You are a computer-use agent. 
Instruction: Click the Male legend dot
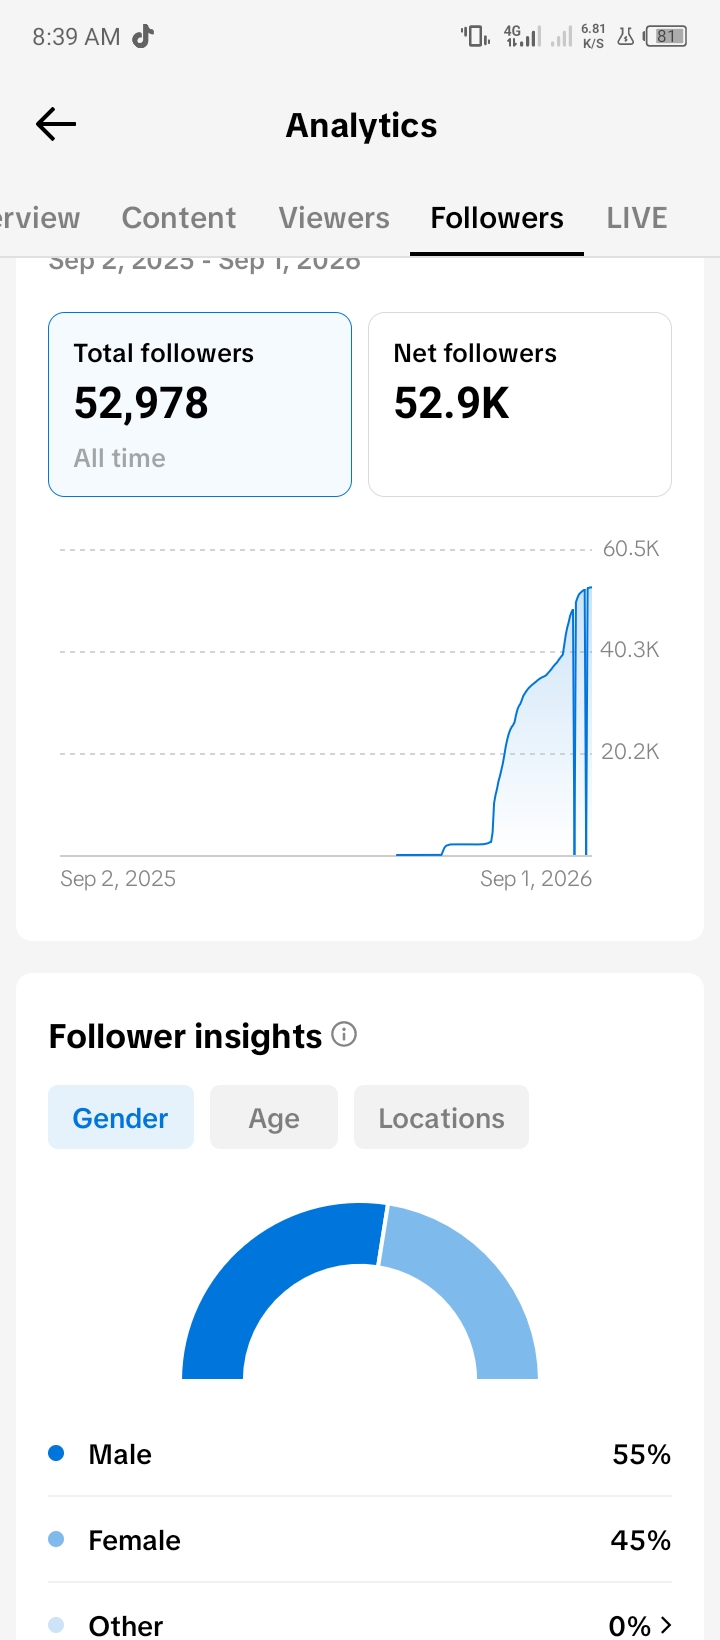[56, 1453]
